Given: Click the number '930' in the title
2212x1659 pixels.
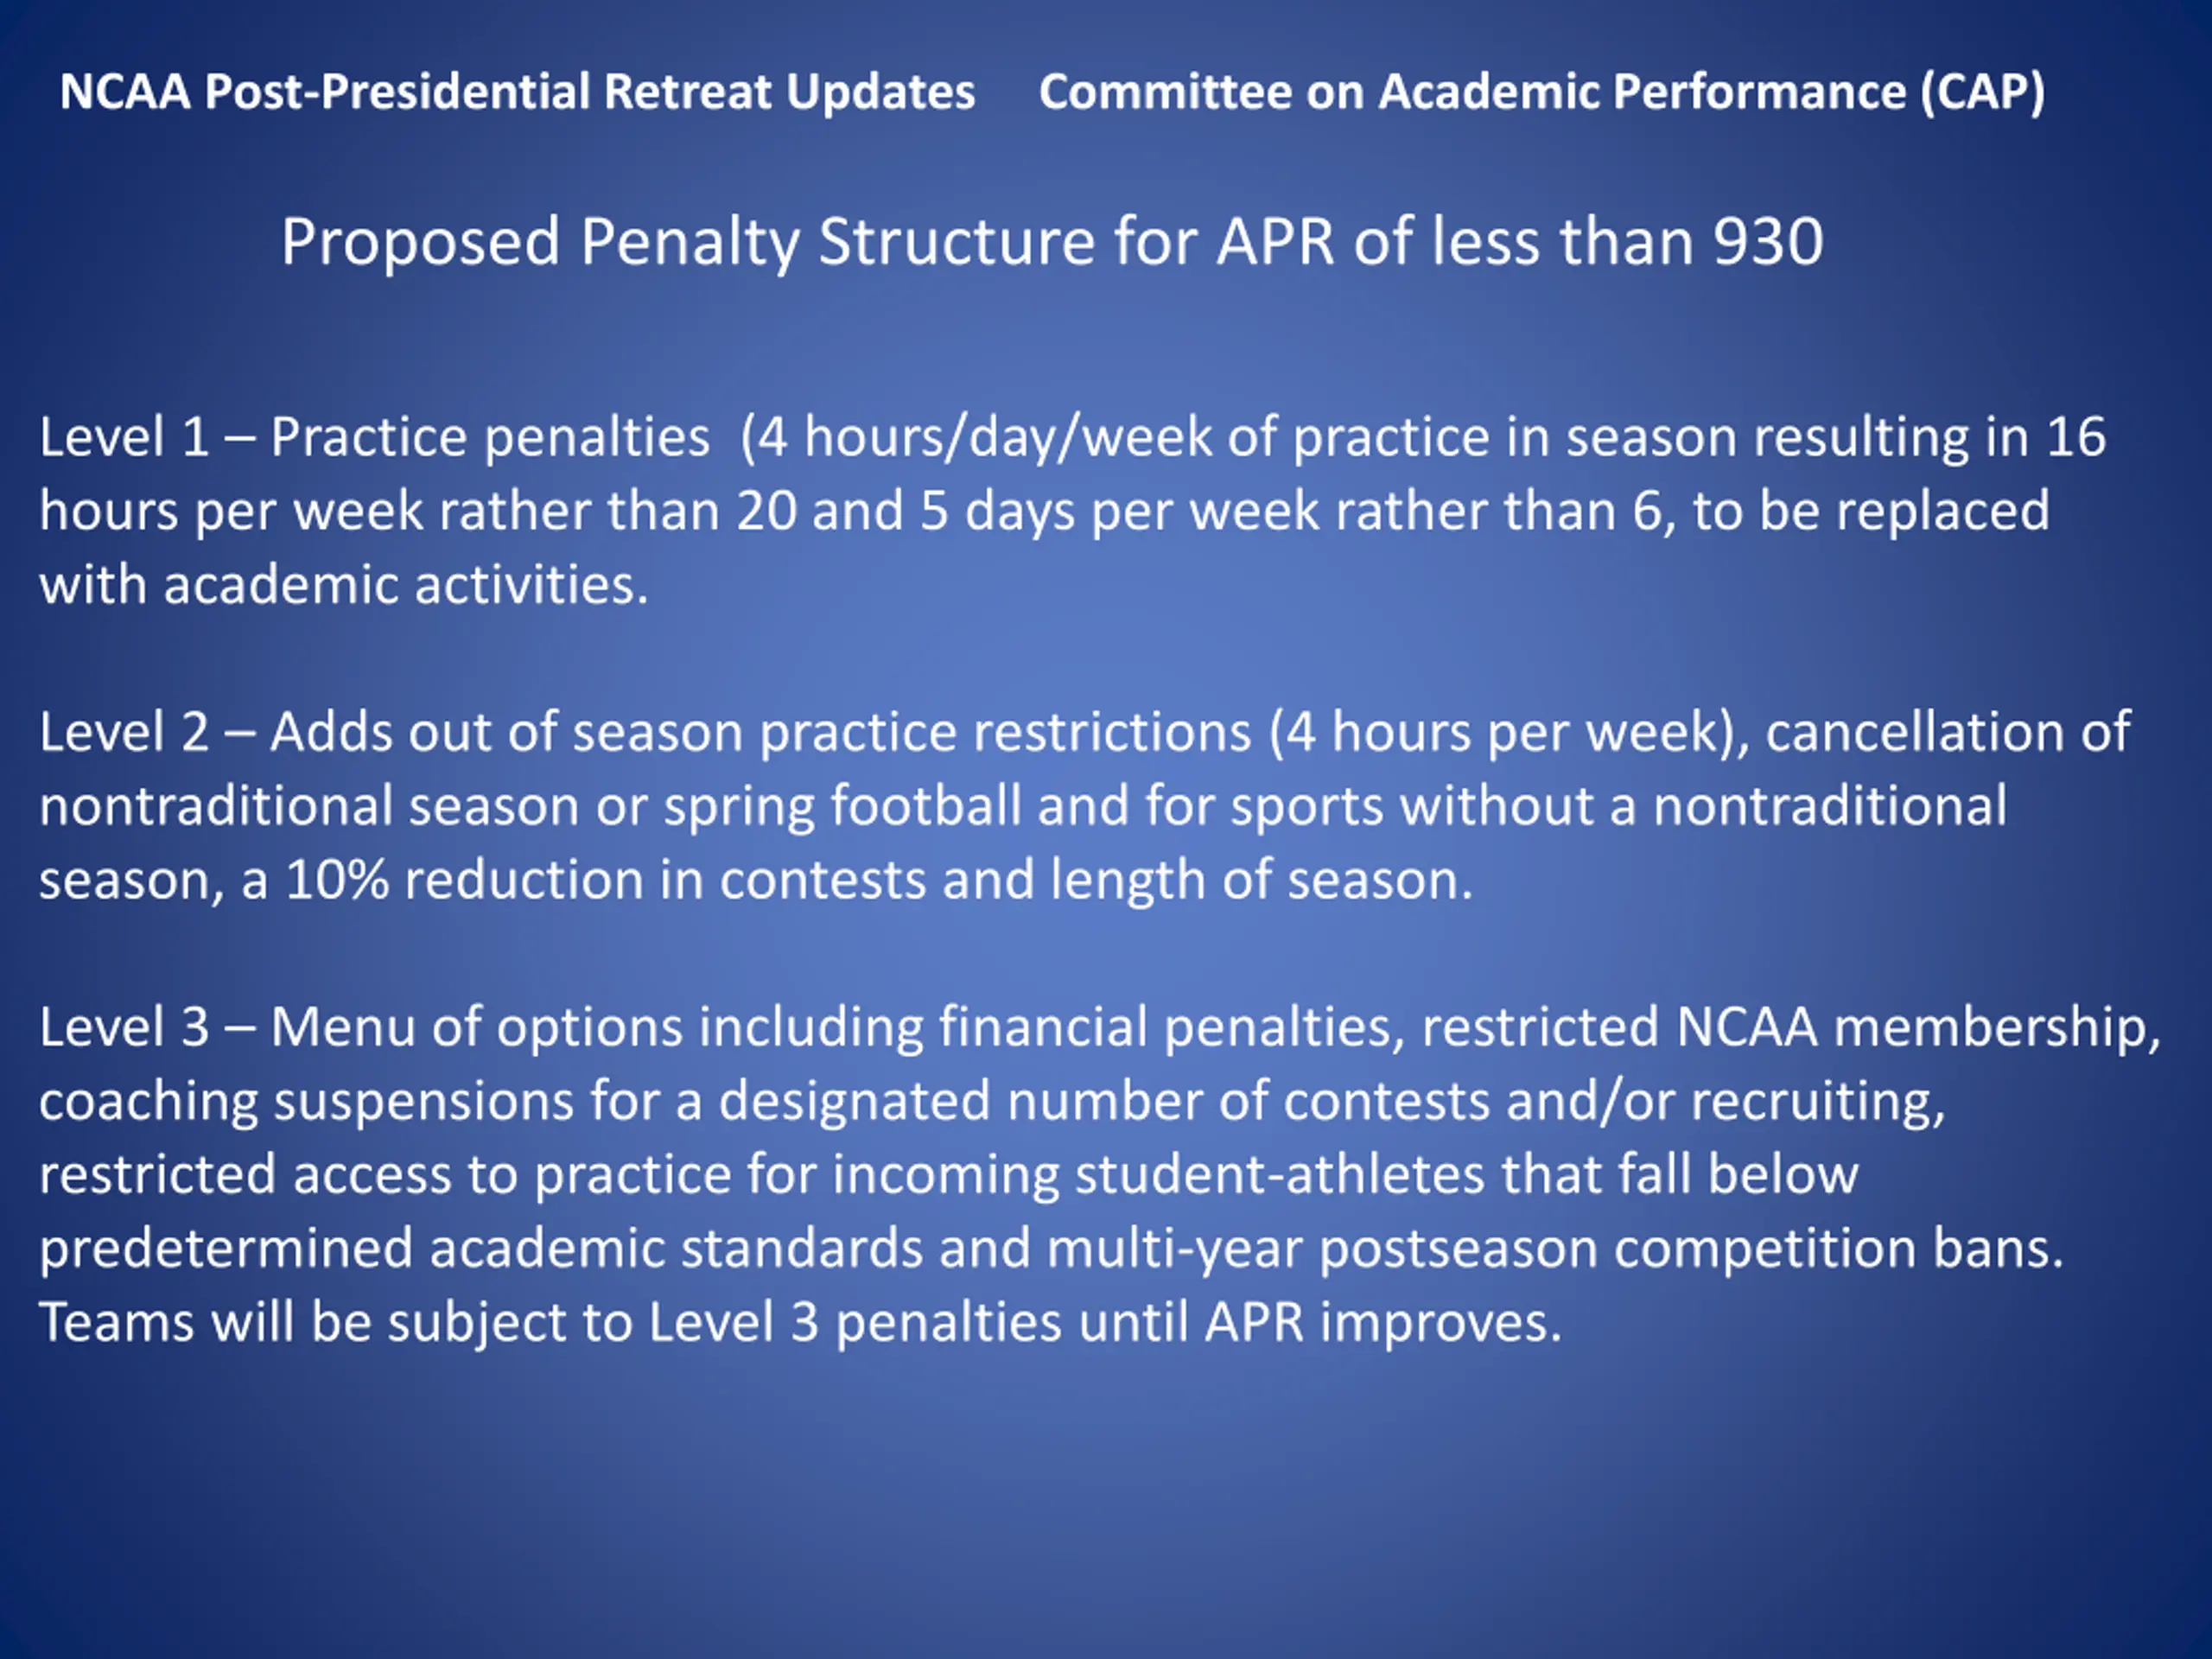Looking at the screenshot, I should [1768, 242].
